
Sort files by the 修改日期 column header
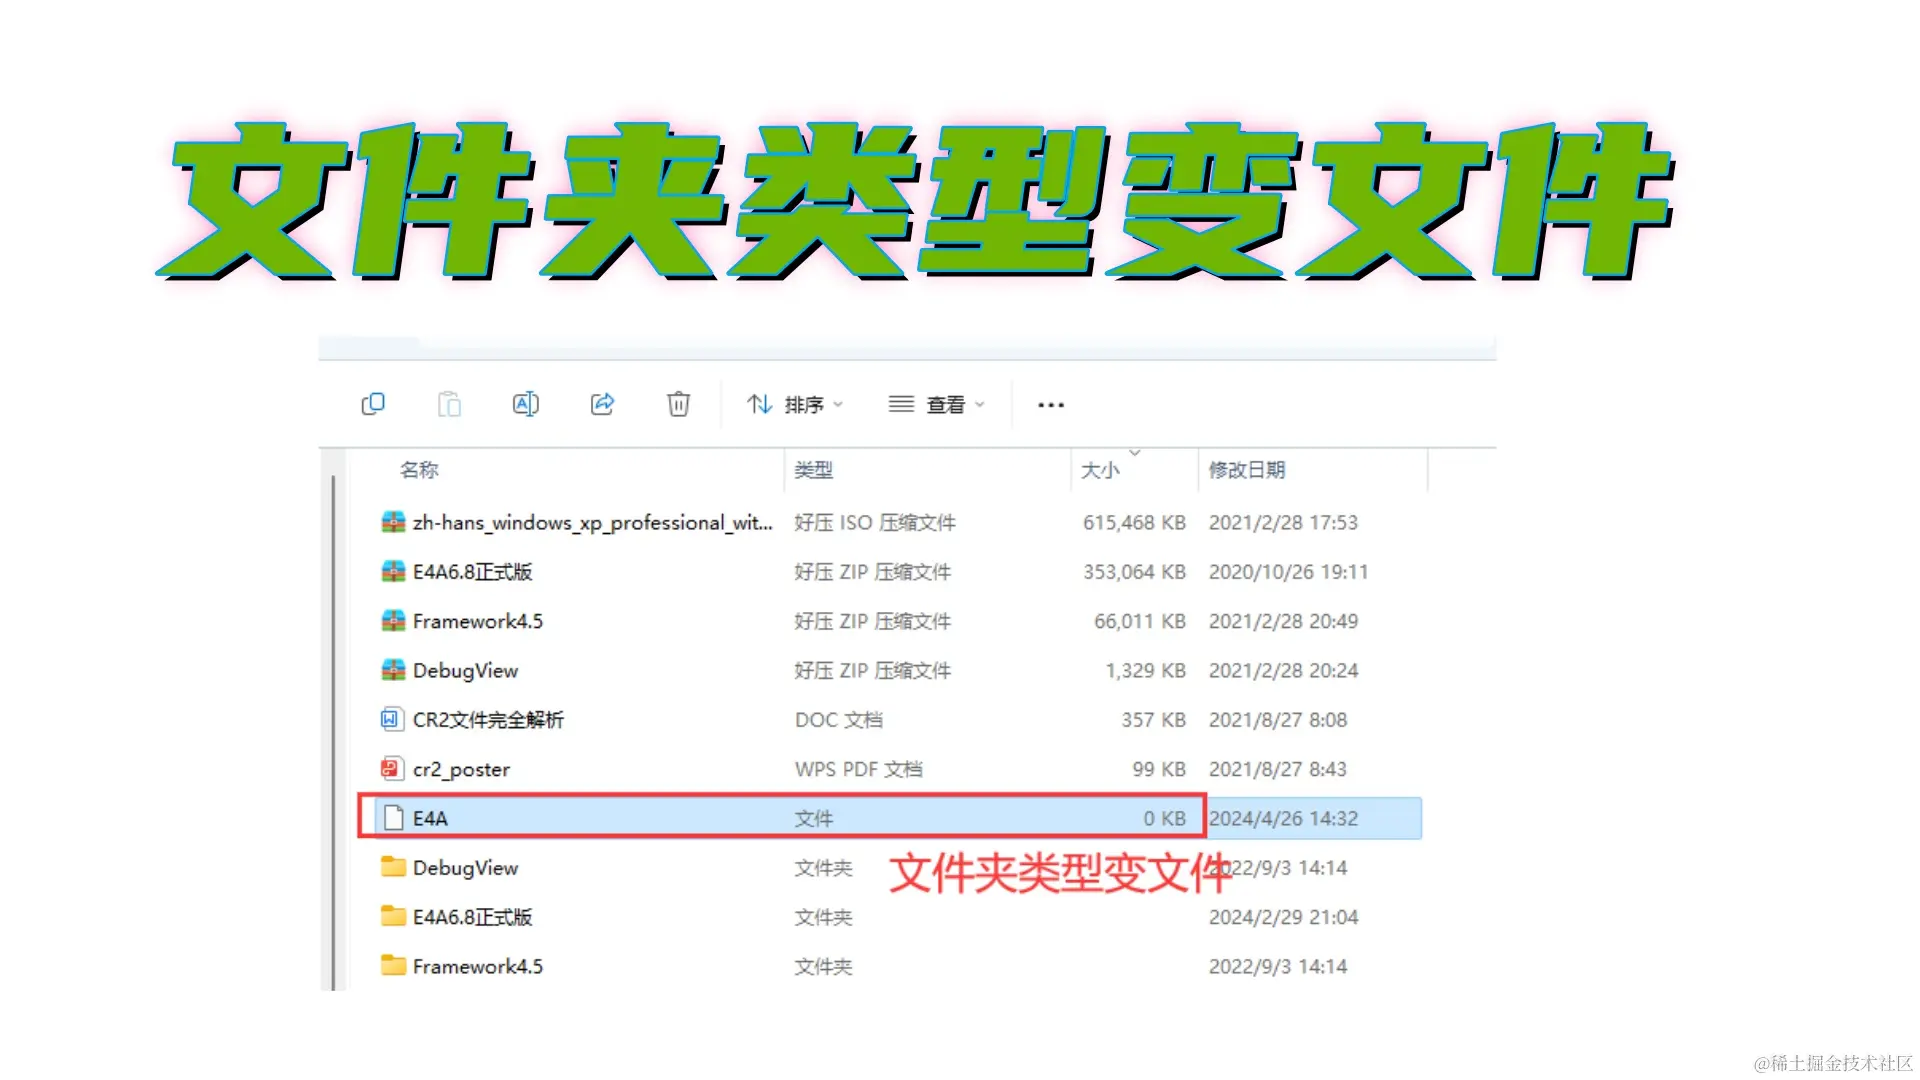click(x=1247, y=469)
